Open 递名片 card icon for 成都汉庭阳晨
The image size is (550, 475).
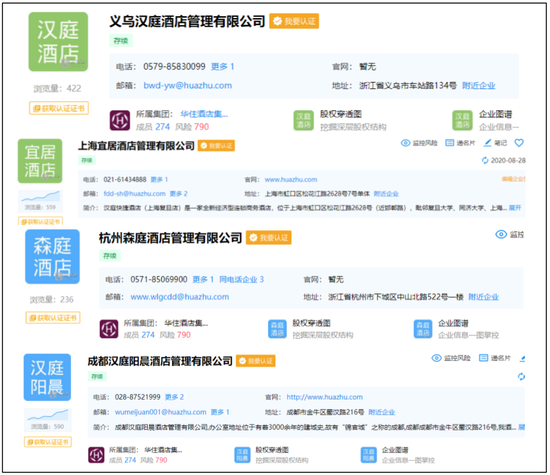(x=484, y=358)
